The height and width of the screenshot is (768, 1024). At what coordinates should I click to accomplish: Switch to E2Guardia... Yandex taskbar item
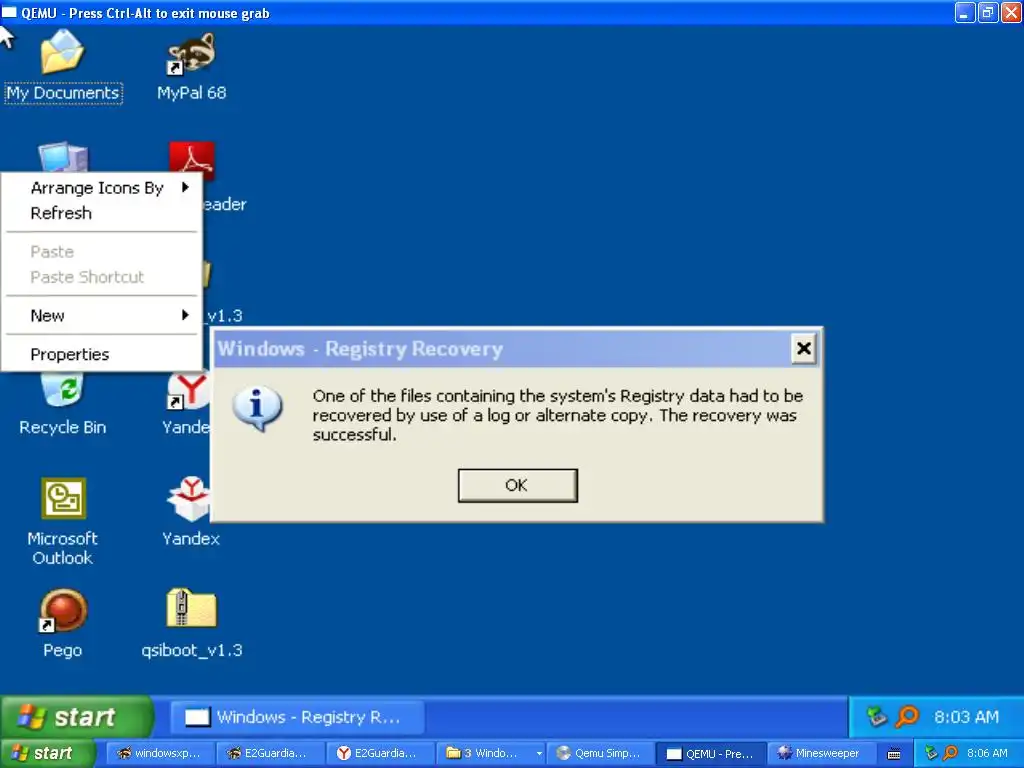click(x=379, y=753)
